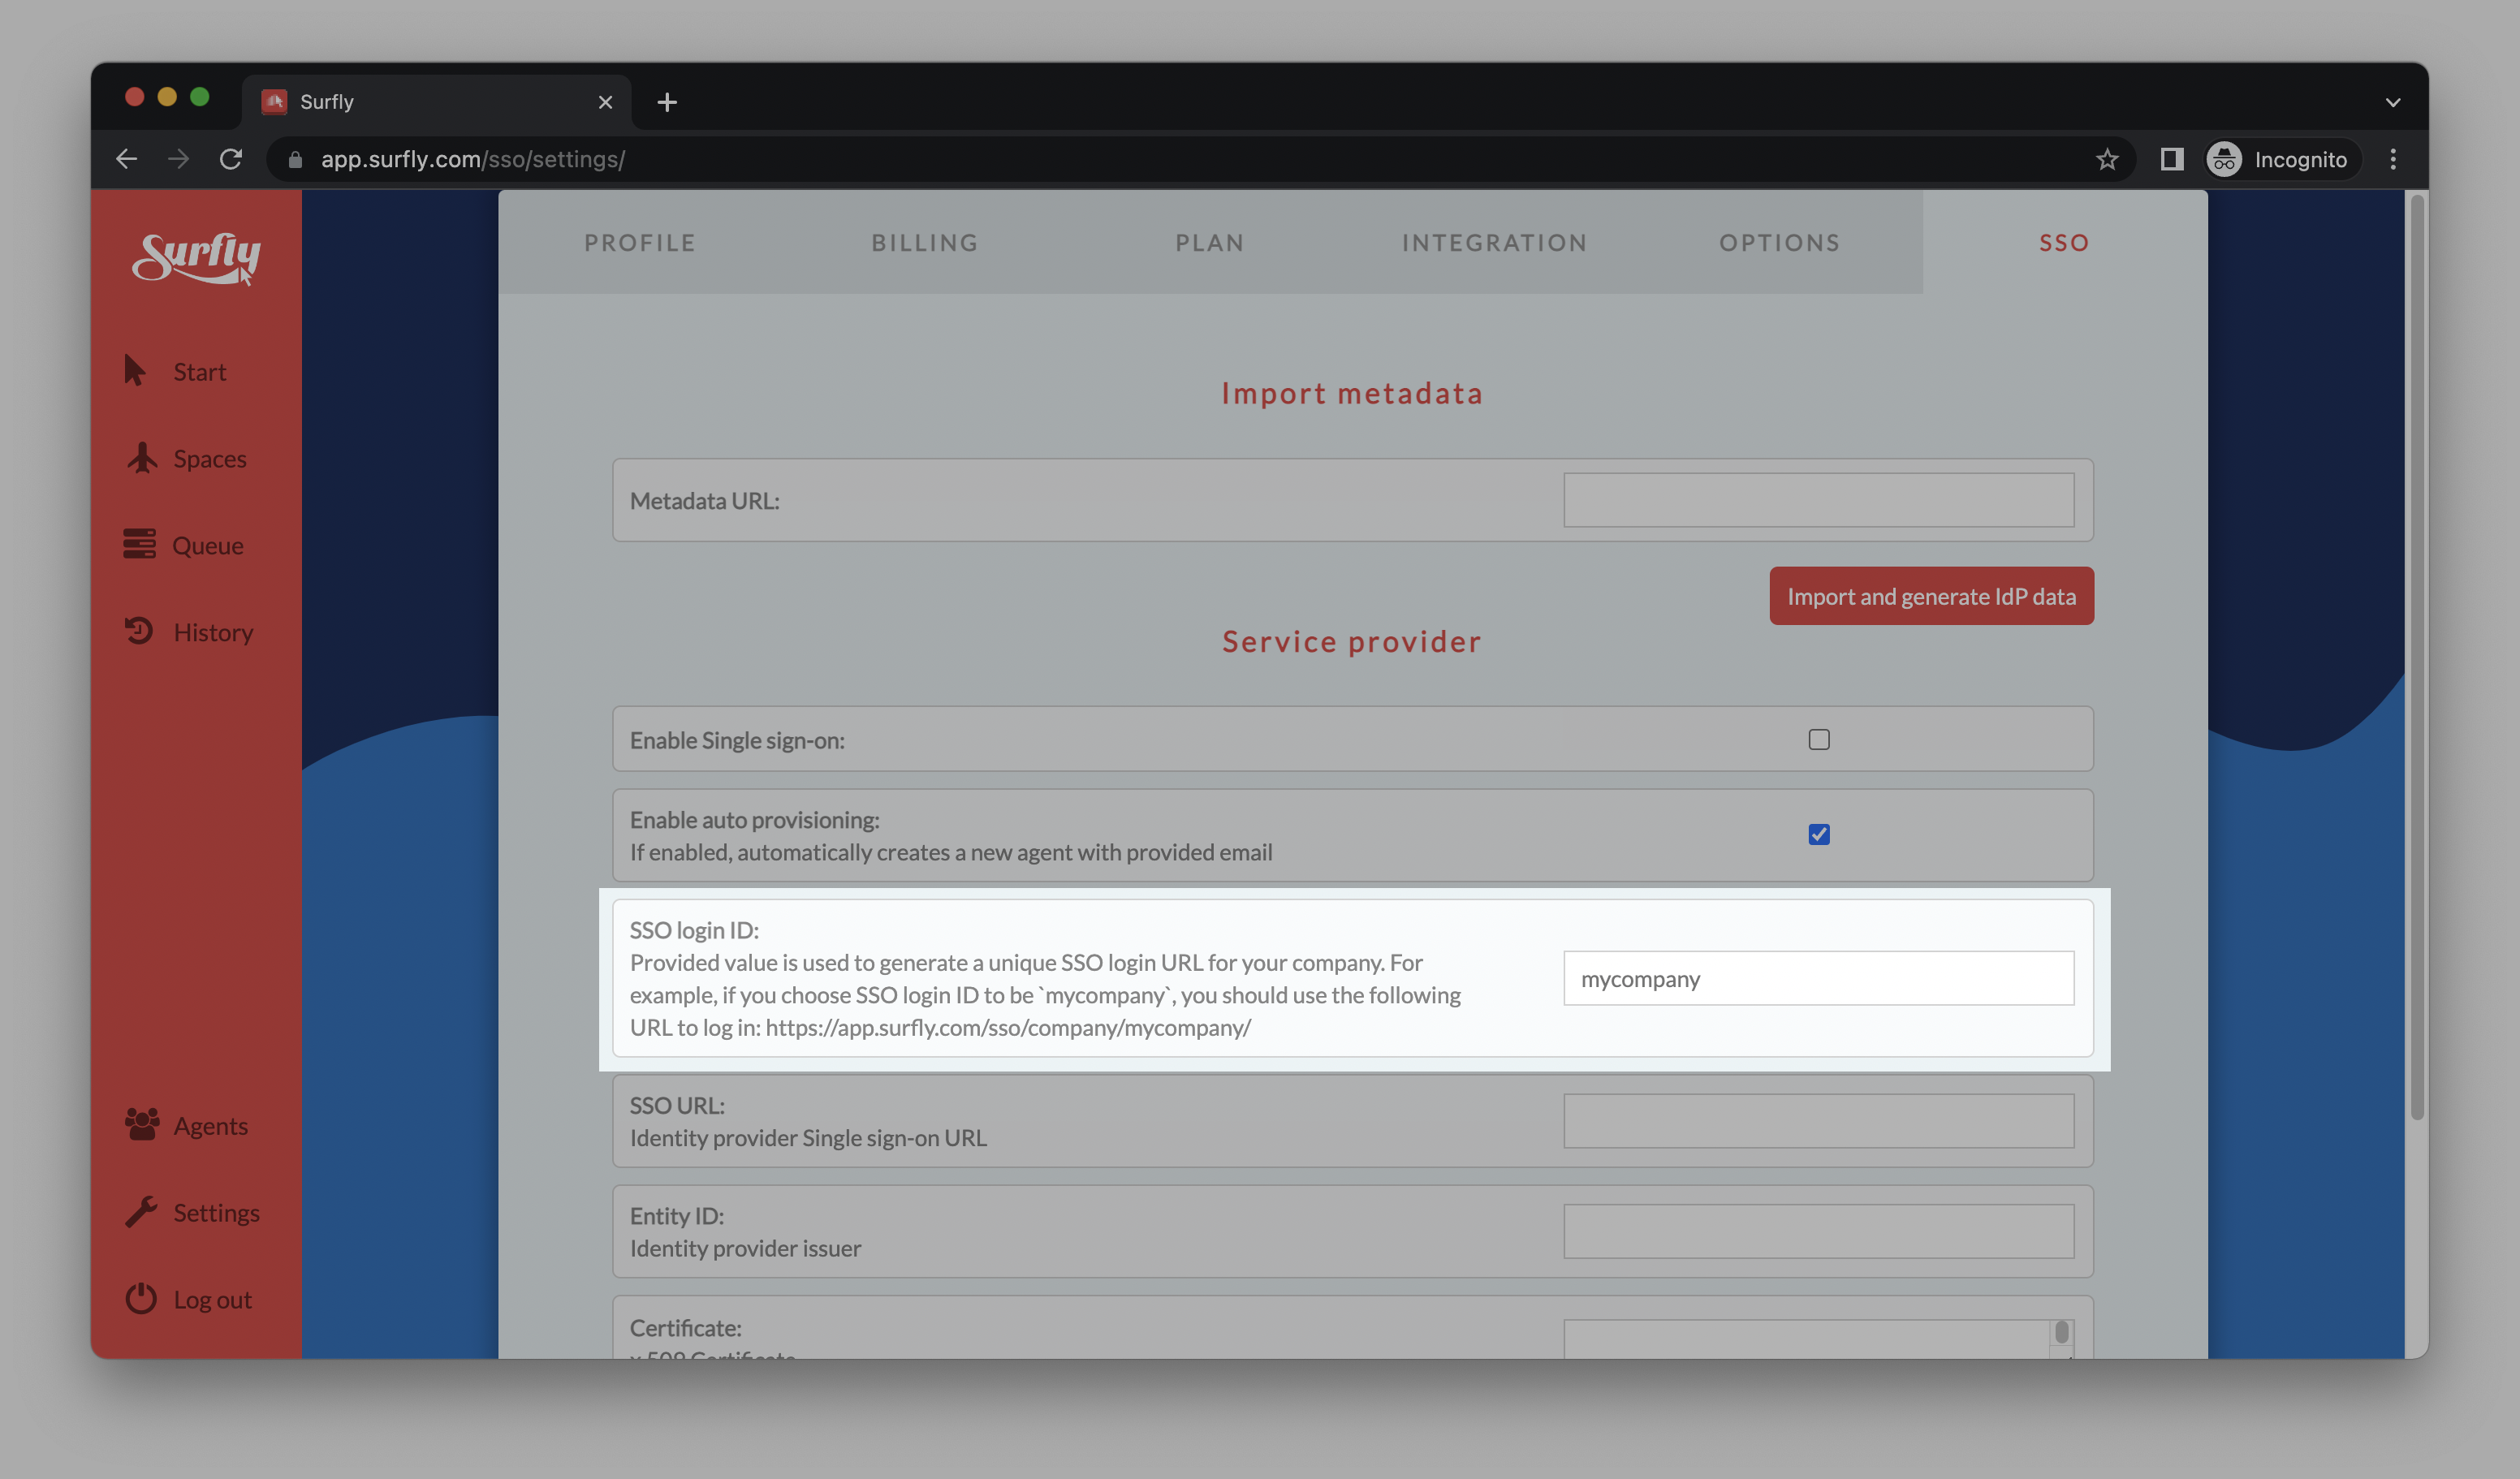This screenshot has width=2520, height=1479.
Task: Disable the auto provisioning checkbox
Action: coord(1818,835)
